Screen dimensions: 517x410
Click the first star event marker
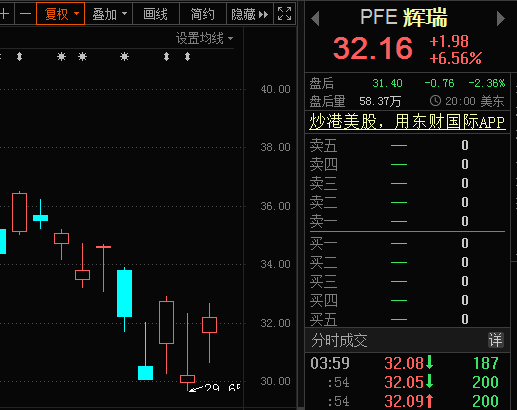pos(61,57)
